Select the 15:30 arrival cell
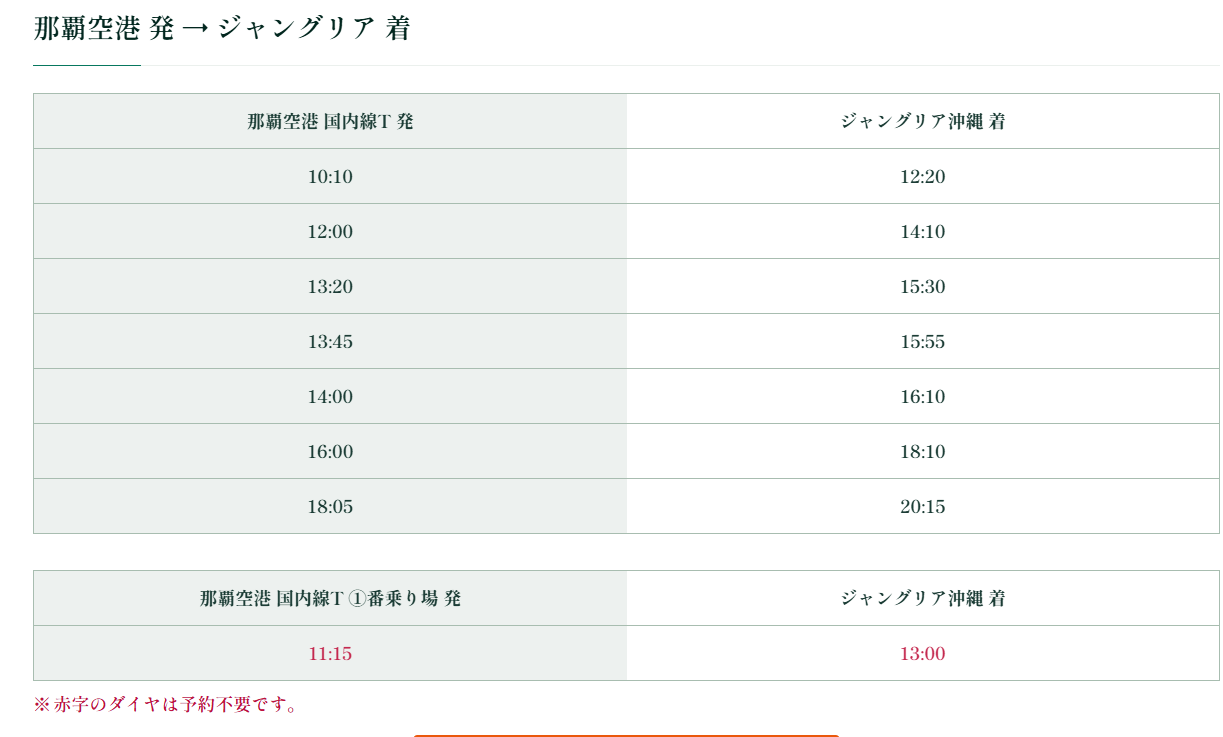The width and height of the screenshot is (1223, 737). (922, 287)
